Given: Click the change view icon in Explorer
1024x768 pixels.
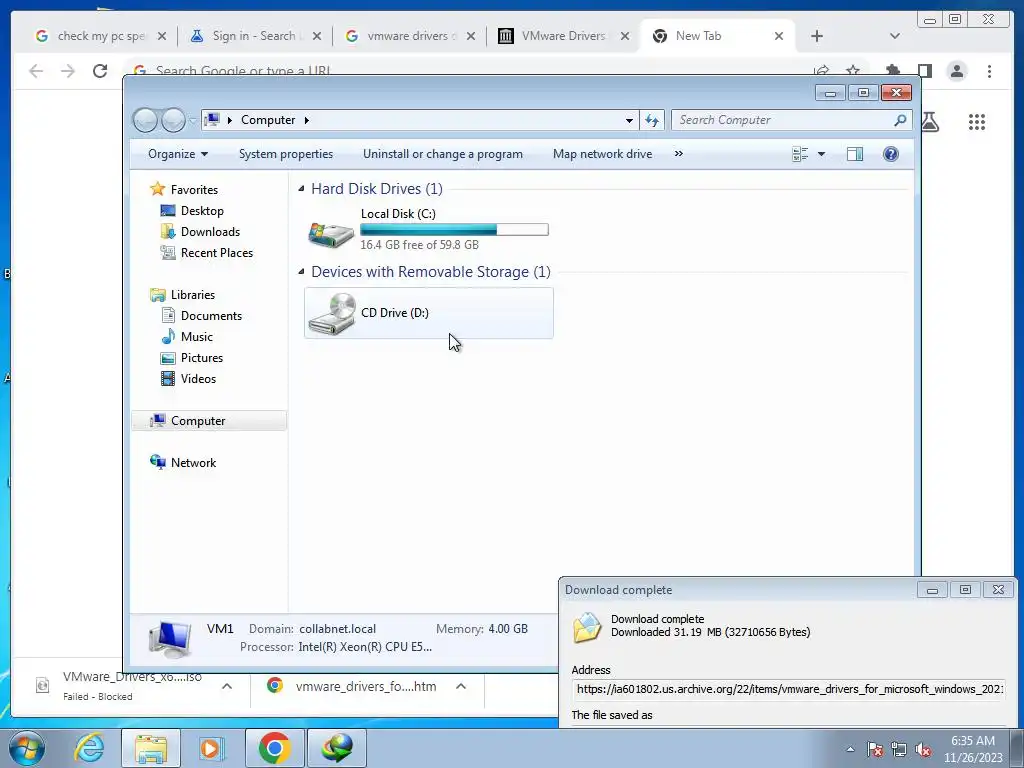Looking at the screenshot, I should 800,154.
